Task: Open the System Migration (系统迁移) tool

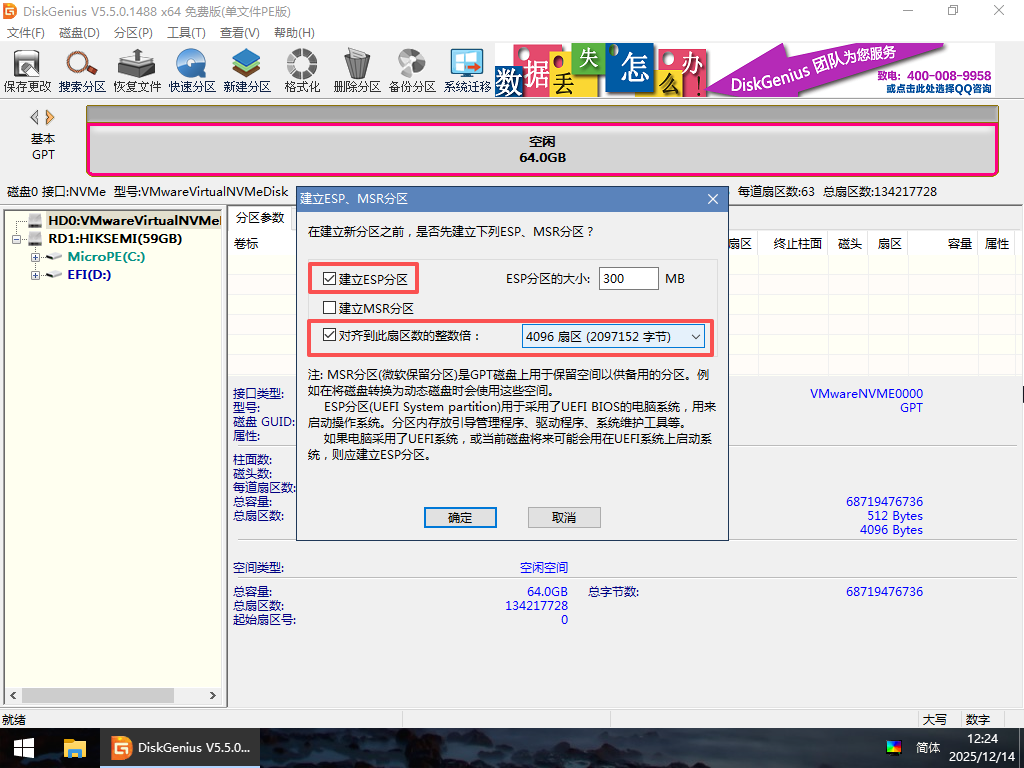Action: (467, 70)
